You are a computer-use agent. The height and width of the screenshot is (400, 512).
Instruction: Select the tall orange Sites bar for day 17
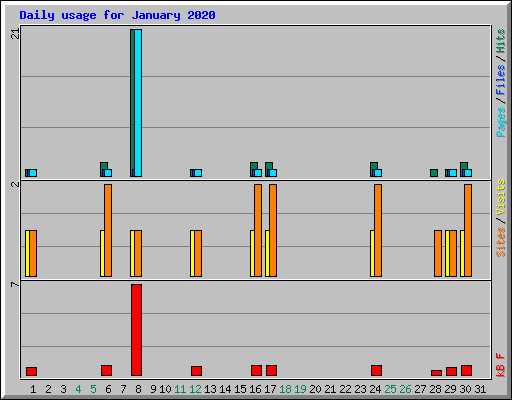273,230
